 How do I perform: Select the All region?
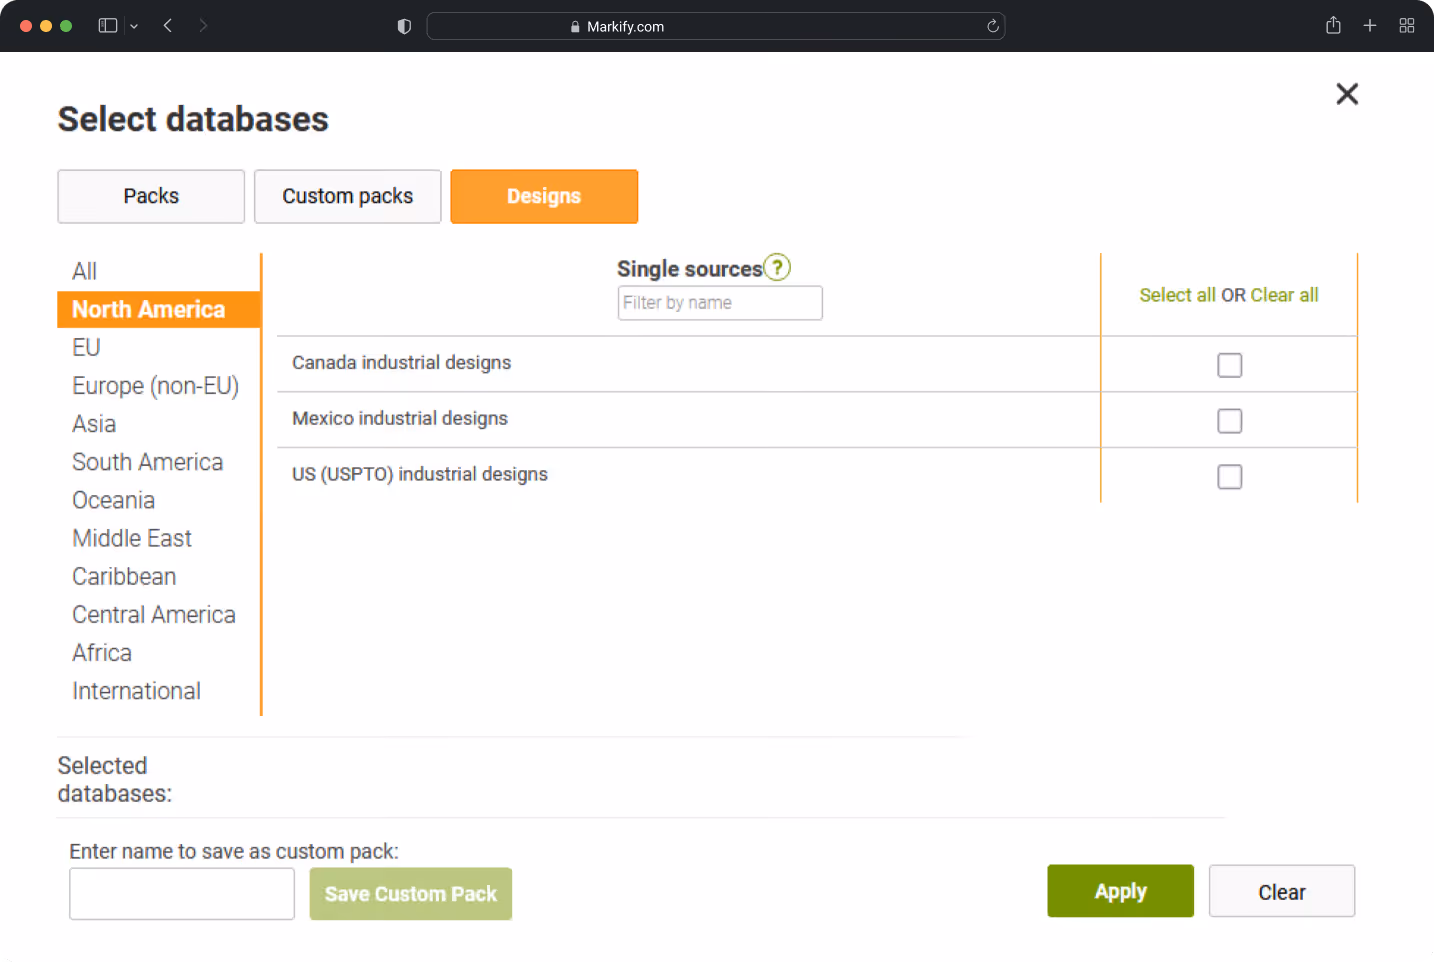pos(84,271)
